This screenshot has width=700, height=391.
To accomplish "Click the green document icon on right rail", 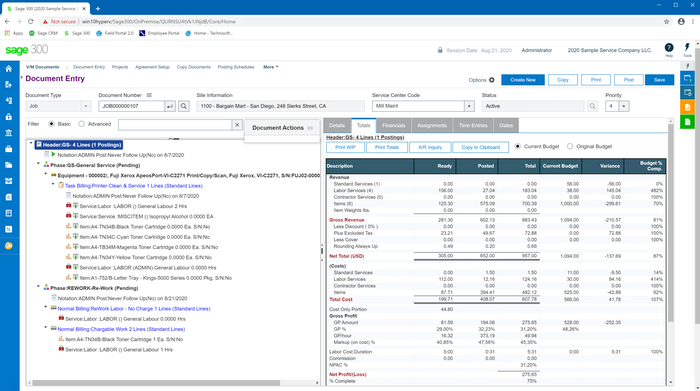I will 688,122.
